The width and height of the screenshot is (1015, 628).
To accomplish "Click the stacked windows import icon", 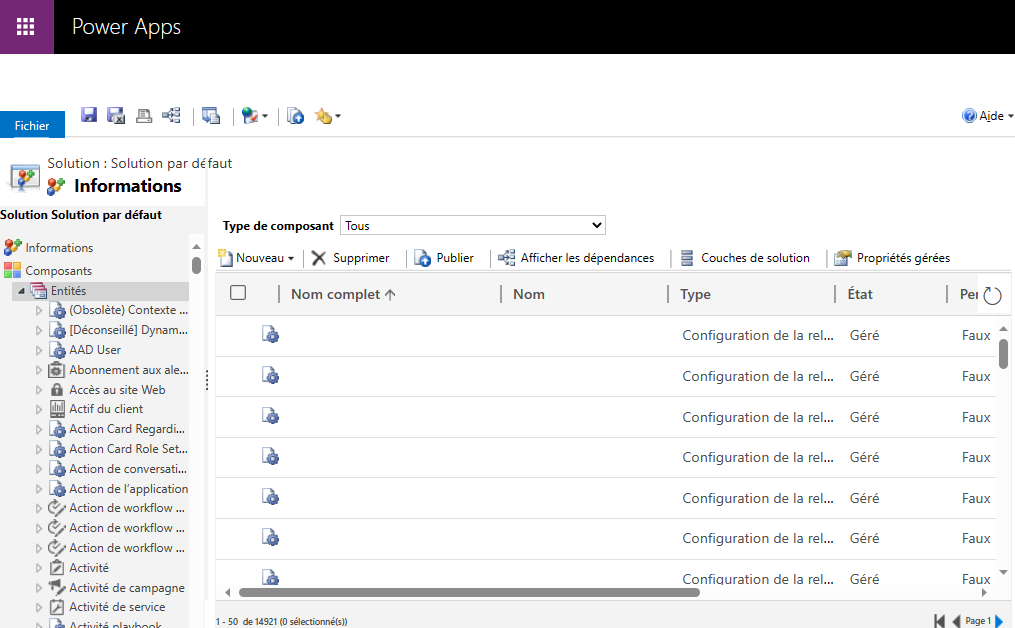I will coord(211,116).
